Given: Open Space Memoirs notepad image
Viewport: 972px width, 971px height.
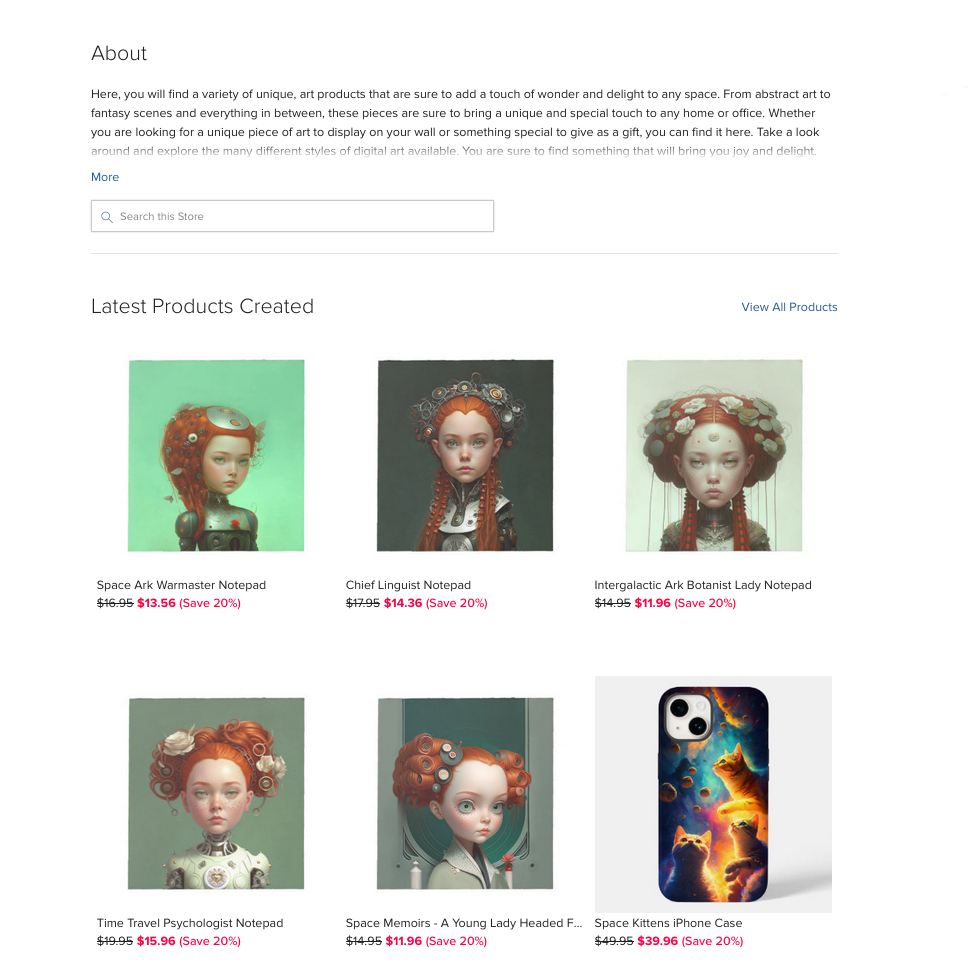Looking at the screenshot, I should (x=465, y=793).
